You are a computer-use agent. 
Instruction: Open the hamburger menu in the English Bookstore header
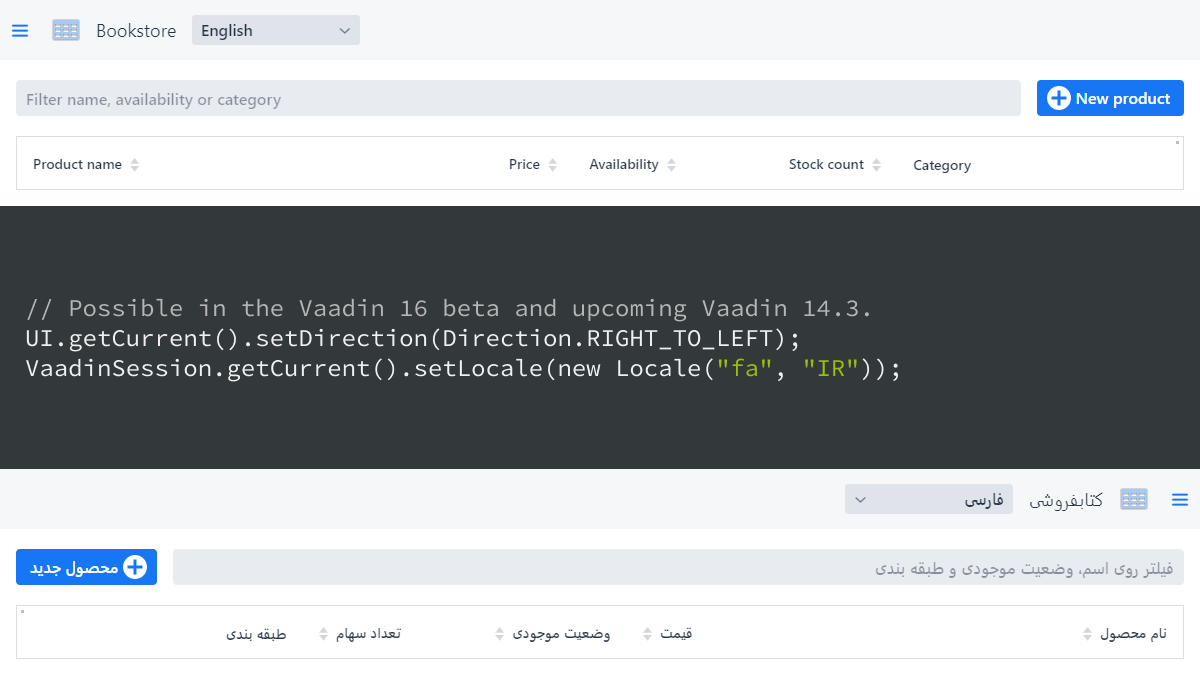(x=20, y=31)
